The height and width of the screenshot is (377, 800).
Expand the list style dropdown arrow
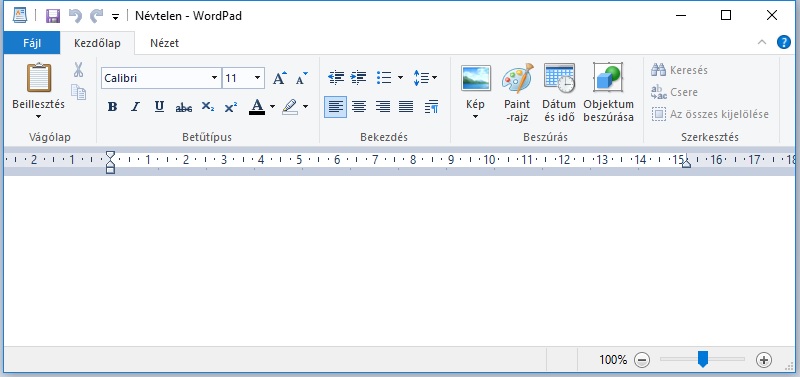point(400,78)
